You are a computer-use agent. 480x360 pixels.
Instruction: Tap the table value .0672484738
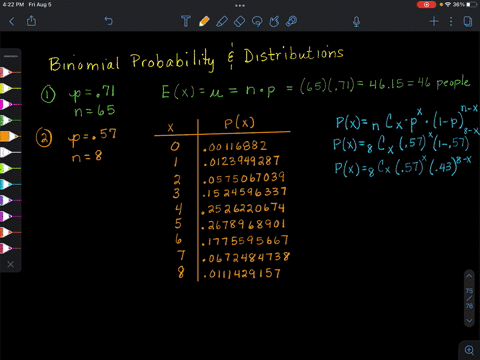(245, 257)
